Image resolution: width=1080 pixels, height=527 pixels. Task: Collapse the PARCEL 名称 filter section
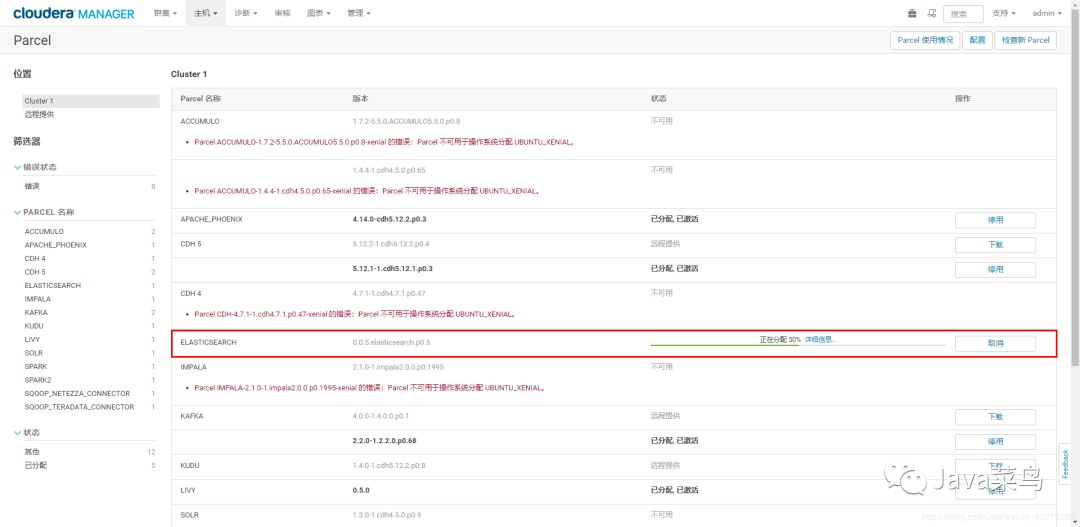44,212
